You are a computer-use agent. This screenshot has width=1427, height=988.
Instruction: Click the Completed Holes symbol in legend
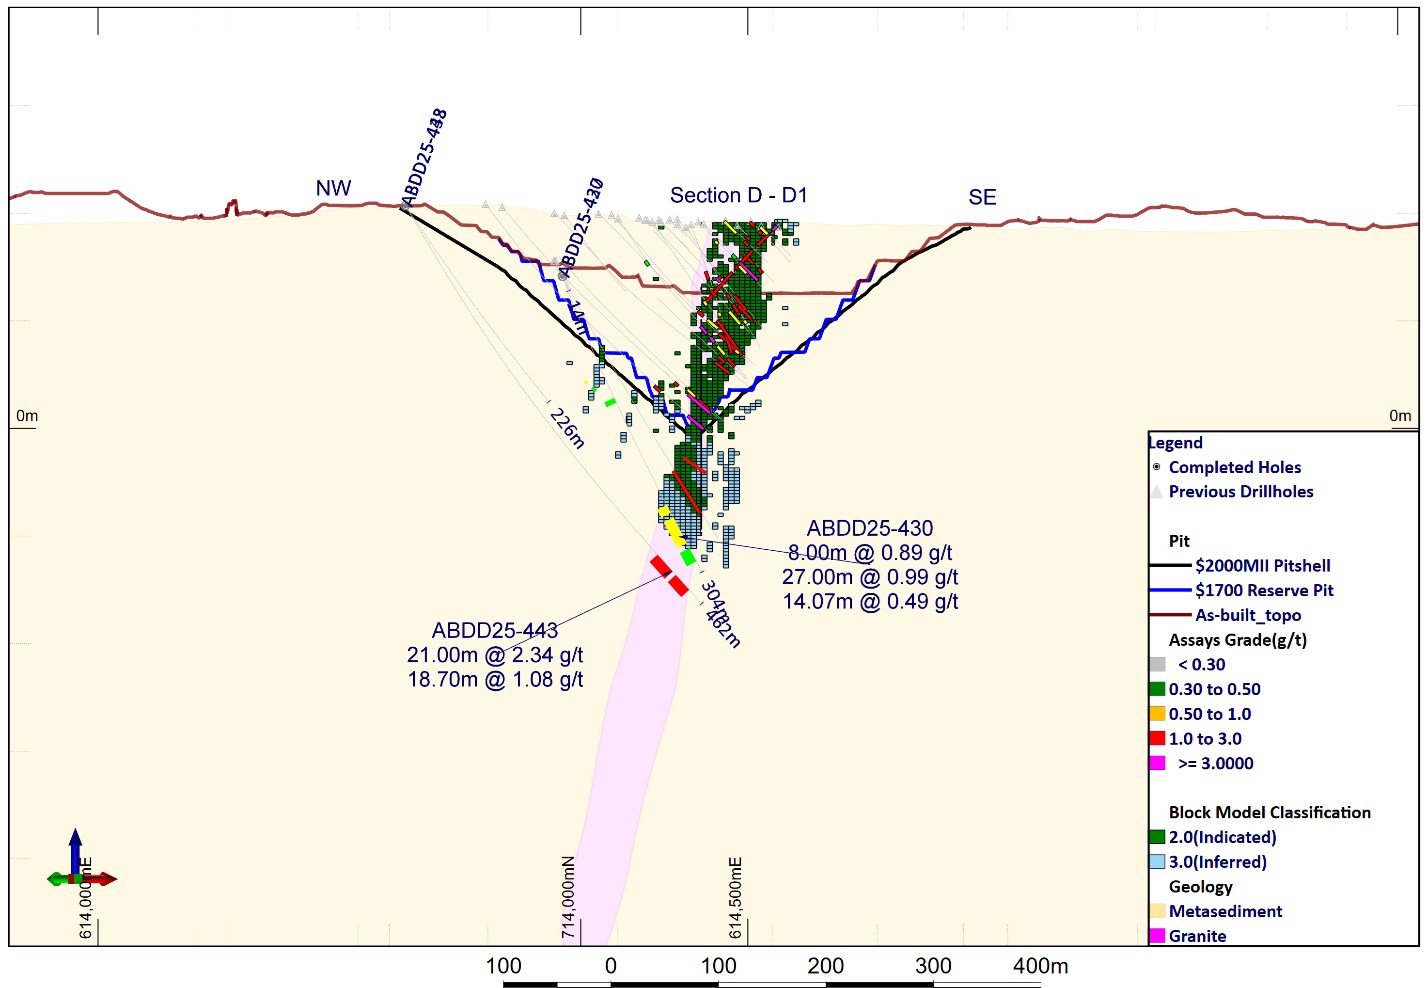click(1157, 467)
